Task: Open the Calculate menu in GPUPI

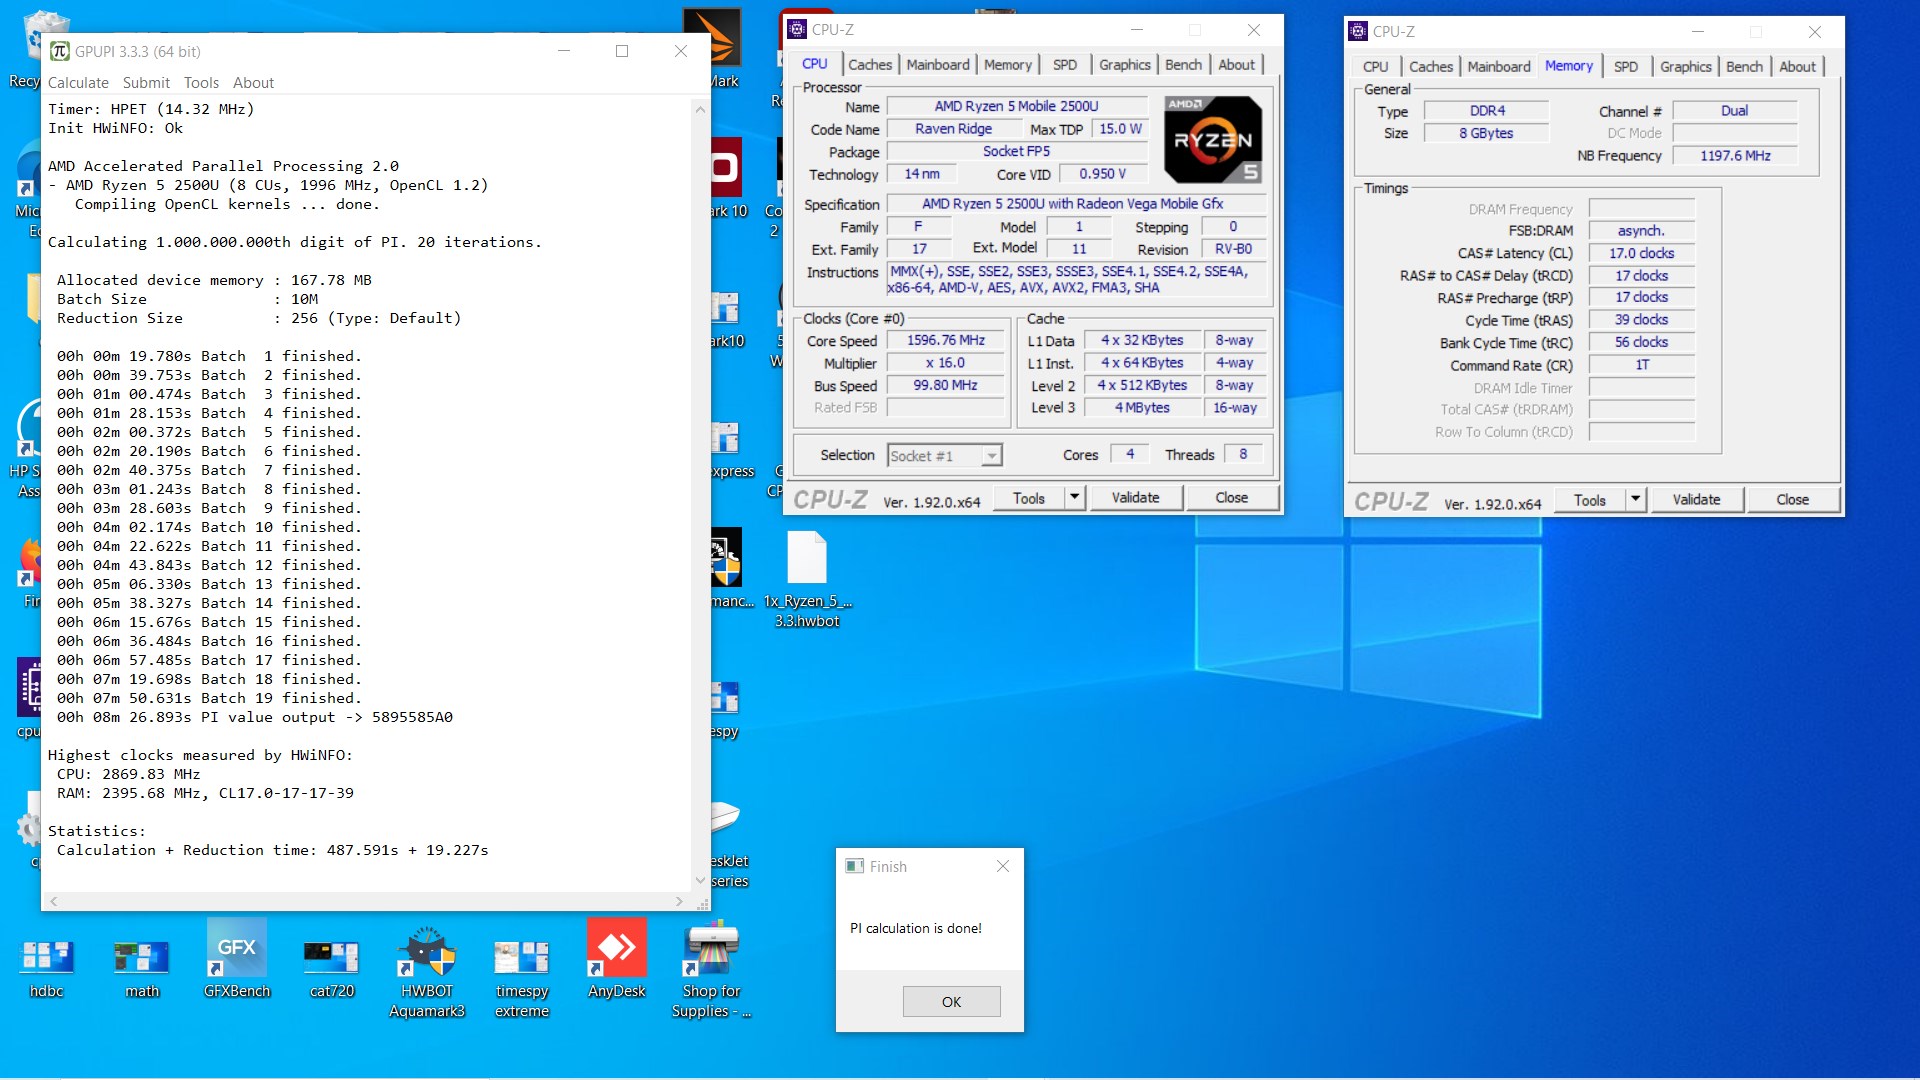Action: click(78, 83)
